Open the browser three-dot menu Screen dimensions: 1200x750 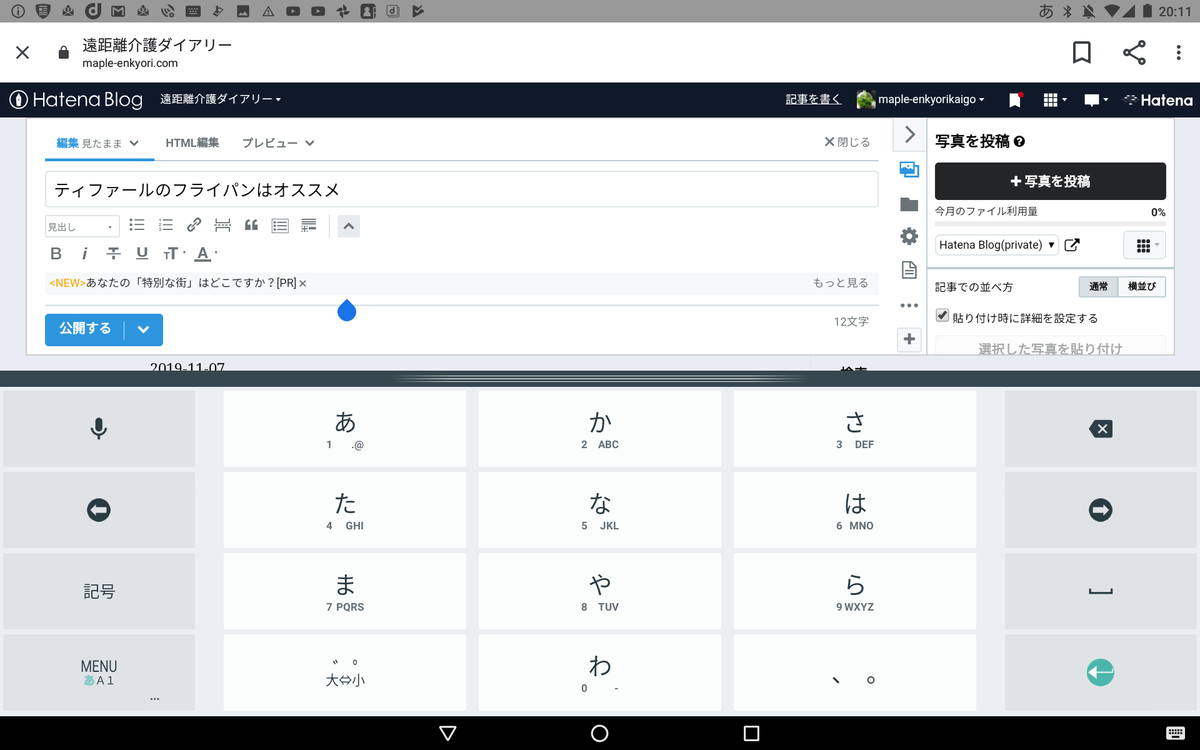[1181, 52]
